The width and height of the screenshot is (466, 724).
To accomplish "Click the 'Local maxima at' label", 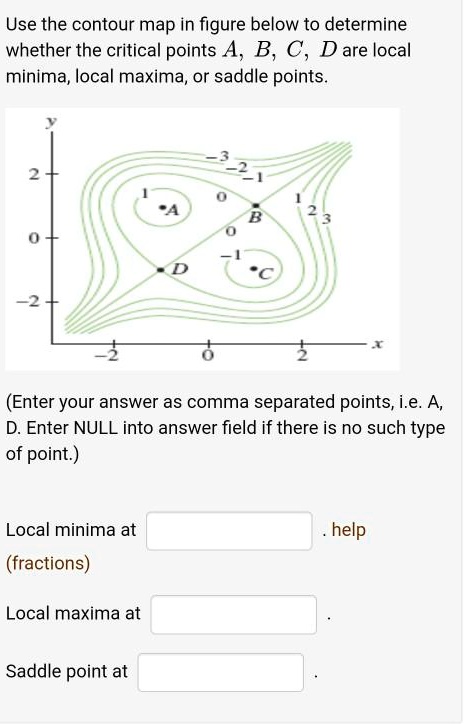I will pos(73,614).
